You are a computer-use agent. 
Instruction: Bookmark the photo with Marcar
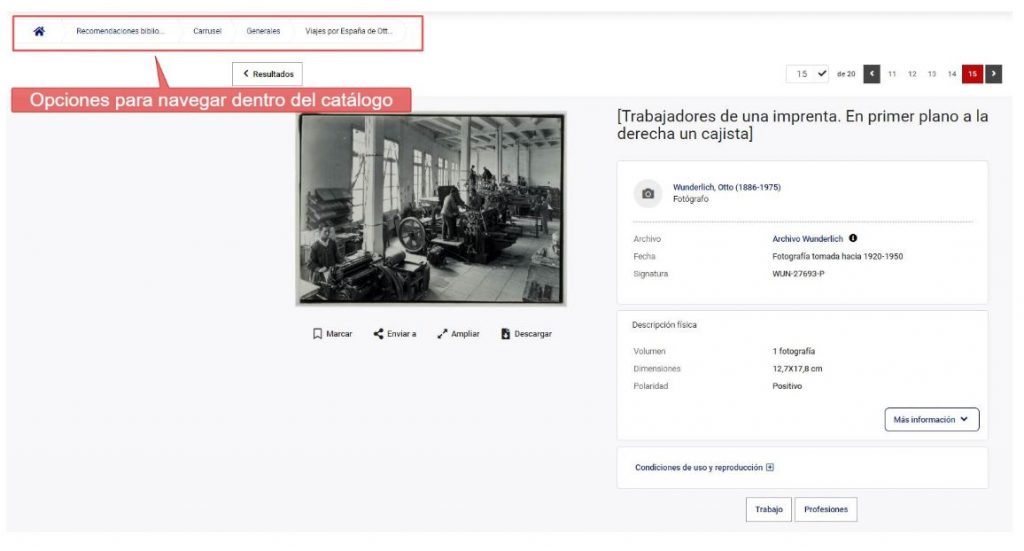click(x=332, y=334)
